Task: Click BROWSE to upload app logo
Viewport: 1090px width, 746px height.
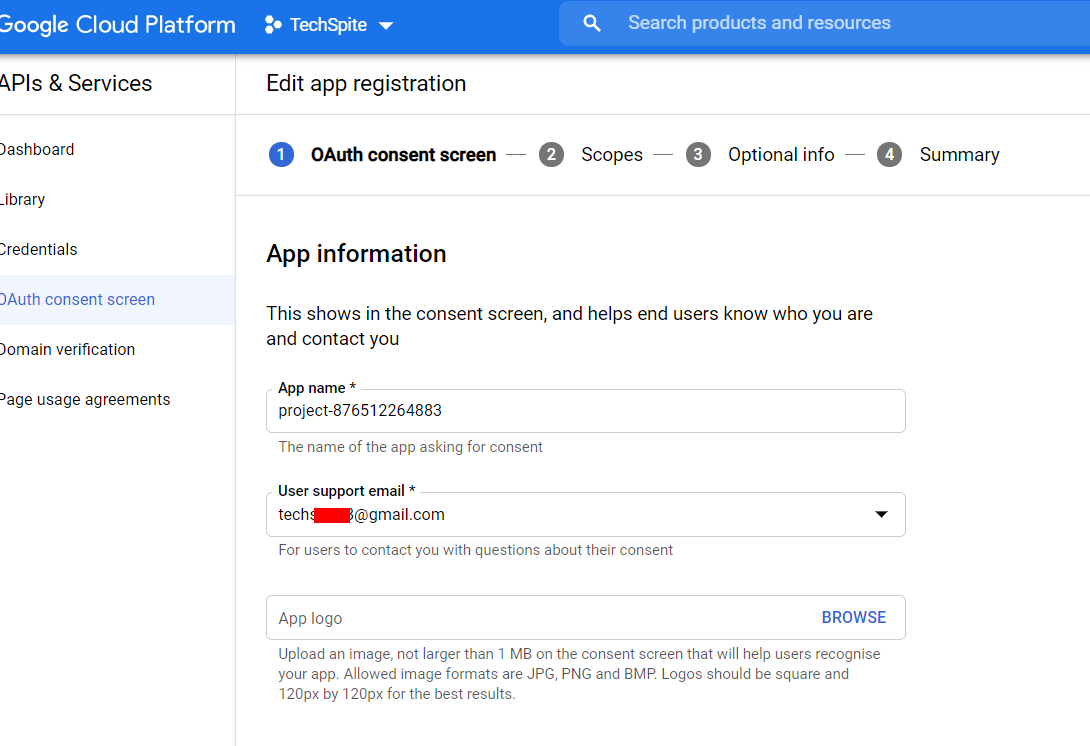Action: point(853,618)
